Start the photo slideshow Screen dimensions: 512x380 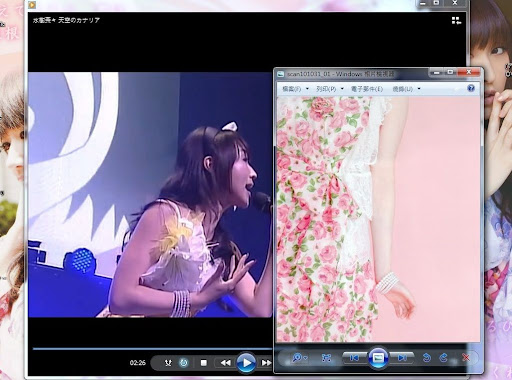click(378, 358)
